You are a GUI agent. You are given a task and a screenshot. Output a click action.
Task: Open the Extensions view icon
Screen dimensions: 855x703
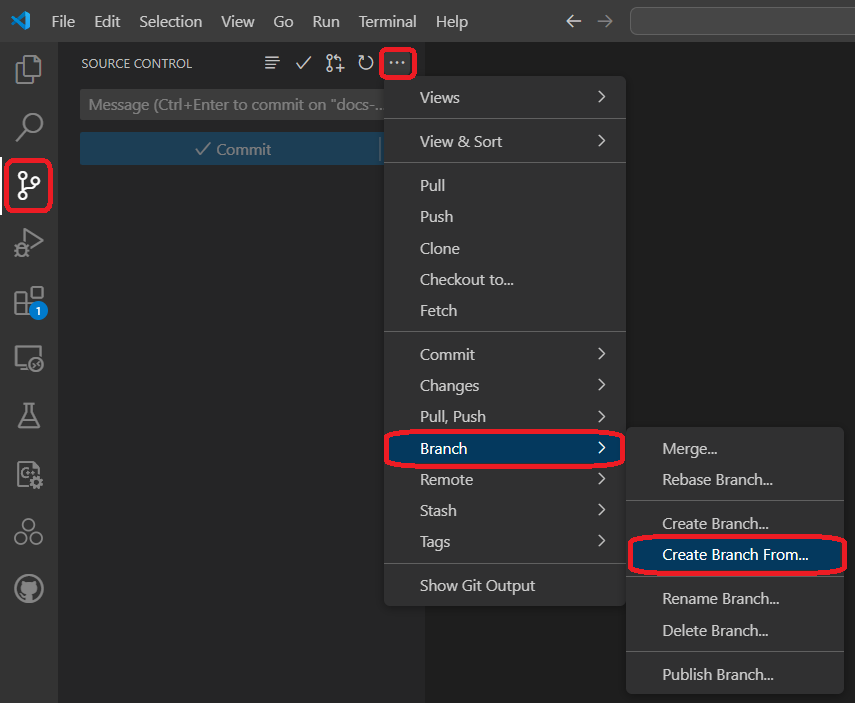click(x=29, y=301)
